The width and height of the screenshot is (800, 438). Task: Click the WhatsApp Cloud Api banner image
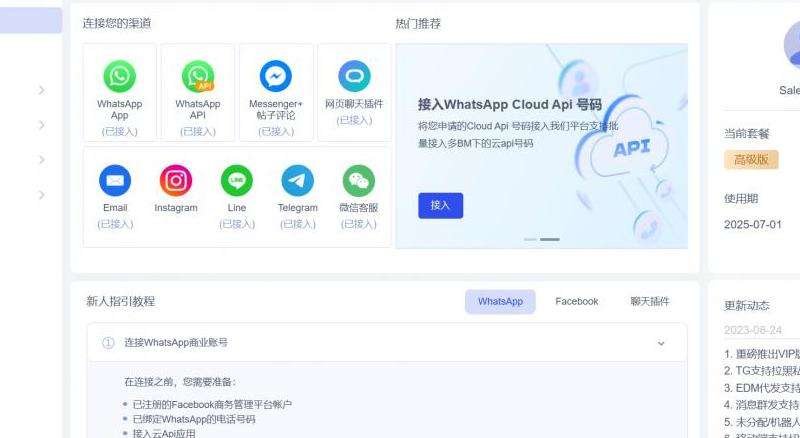pyautogui.click(x=542, y=146)
